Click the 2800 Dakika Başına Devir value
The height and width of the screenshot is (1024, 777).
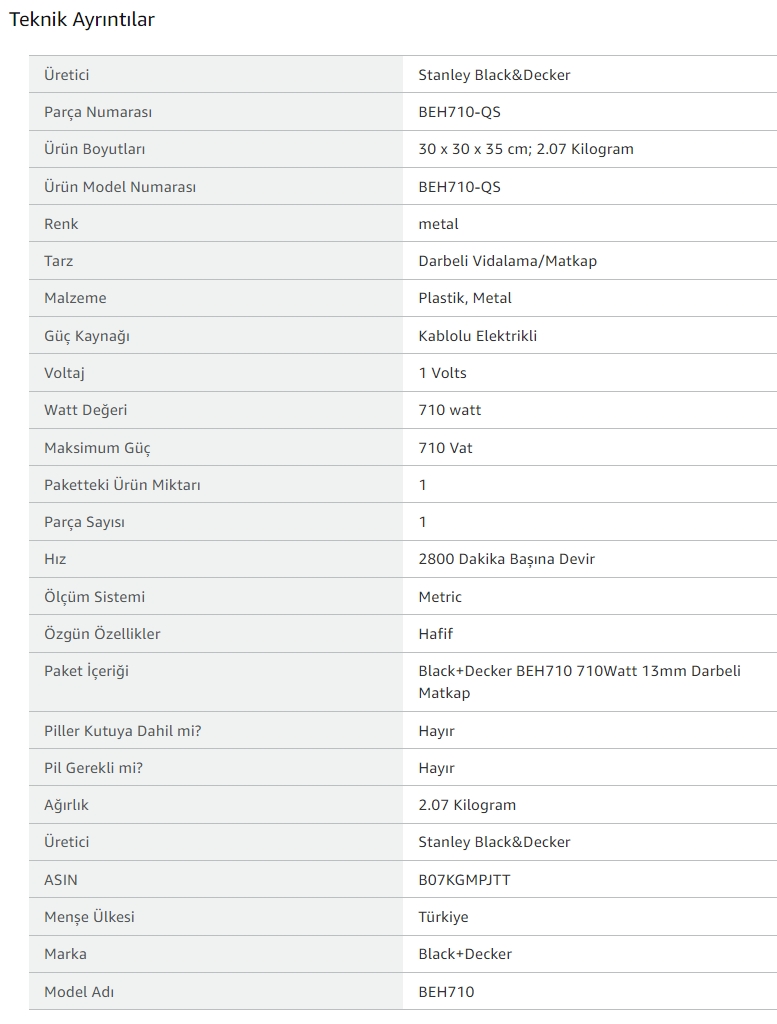point(506,559)
